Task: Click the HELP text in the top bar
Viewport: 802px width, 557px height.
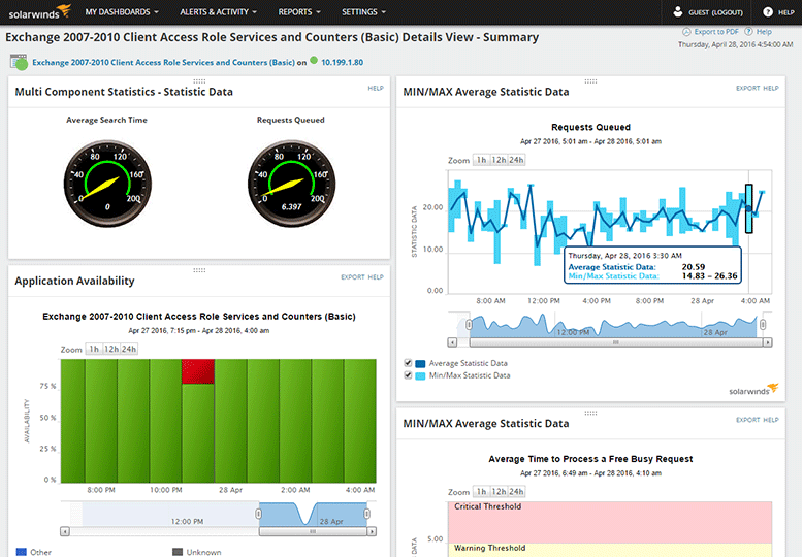Action: pyautogui.click(x=786, y=12)
